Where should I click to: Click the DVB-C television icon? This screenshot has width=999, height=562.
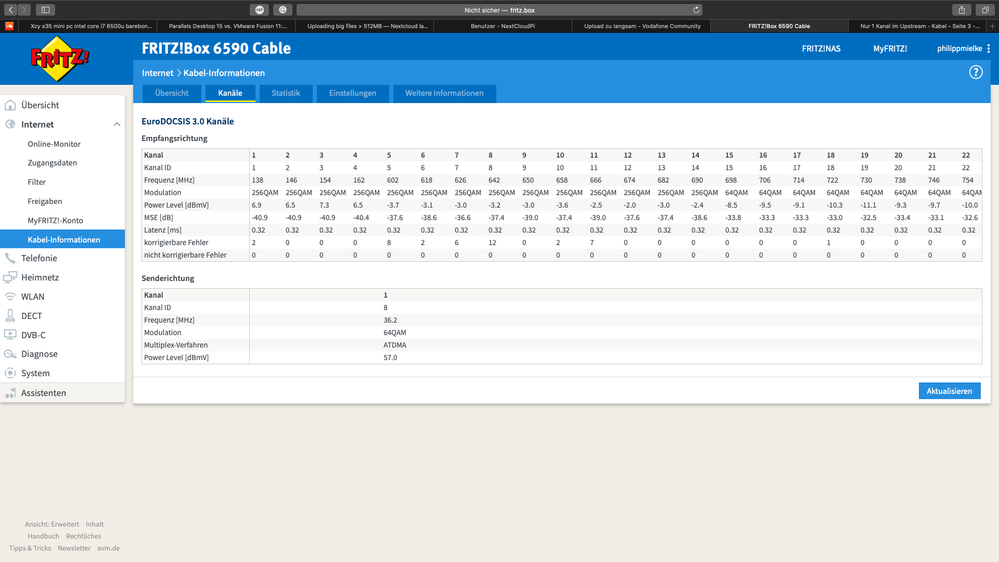[10, 335]
